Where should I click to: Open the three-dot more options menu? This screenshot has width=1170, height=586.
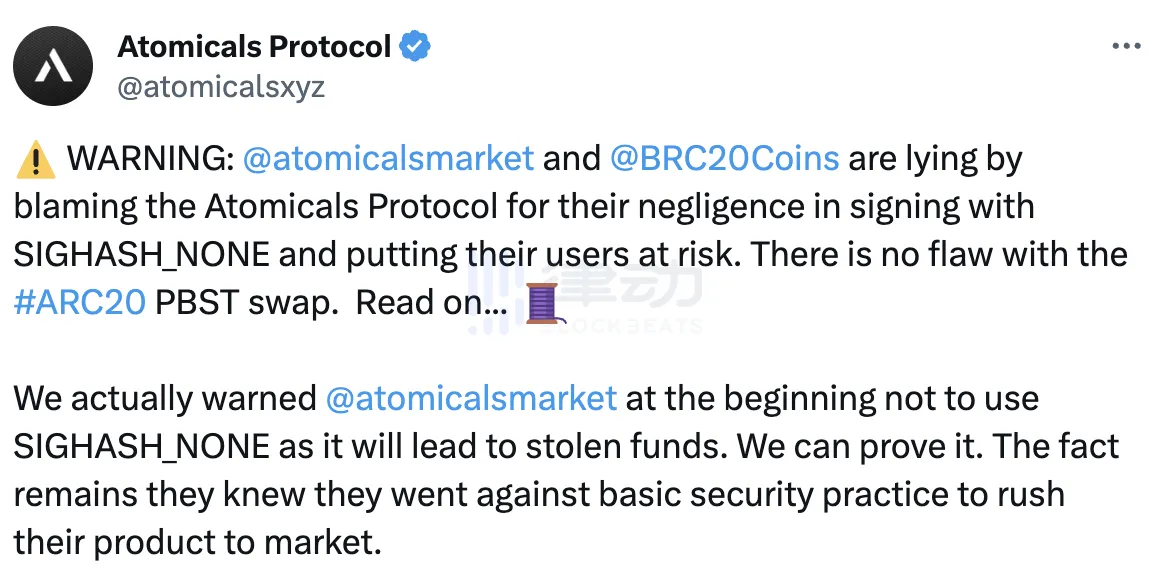pos(1127,47)
